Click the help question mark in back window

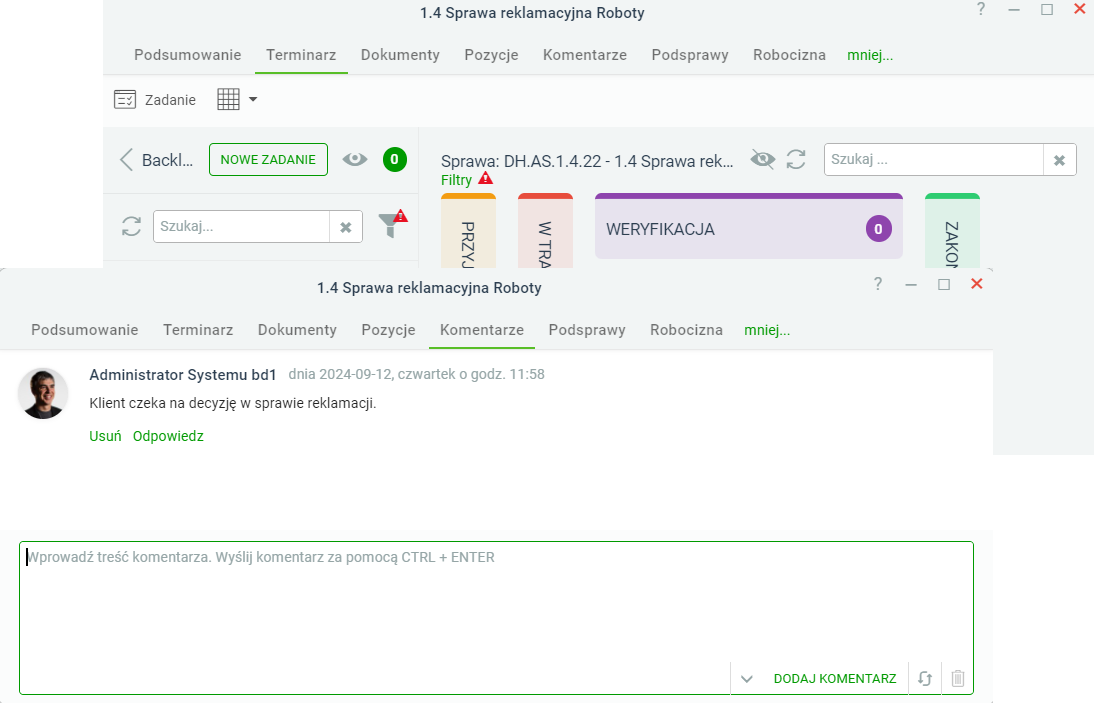tap(981, 9)
